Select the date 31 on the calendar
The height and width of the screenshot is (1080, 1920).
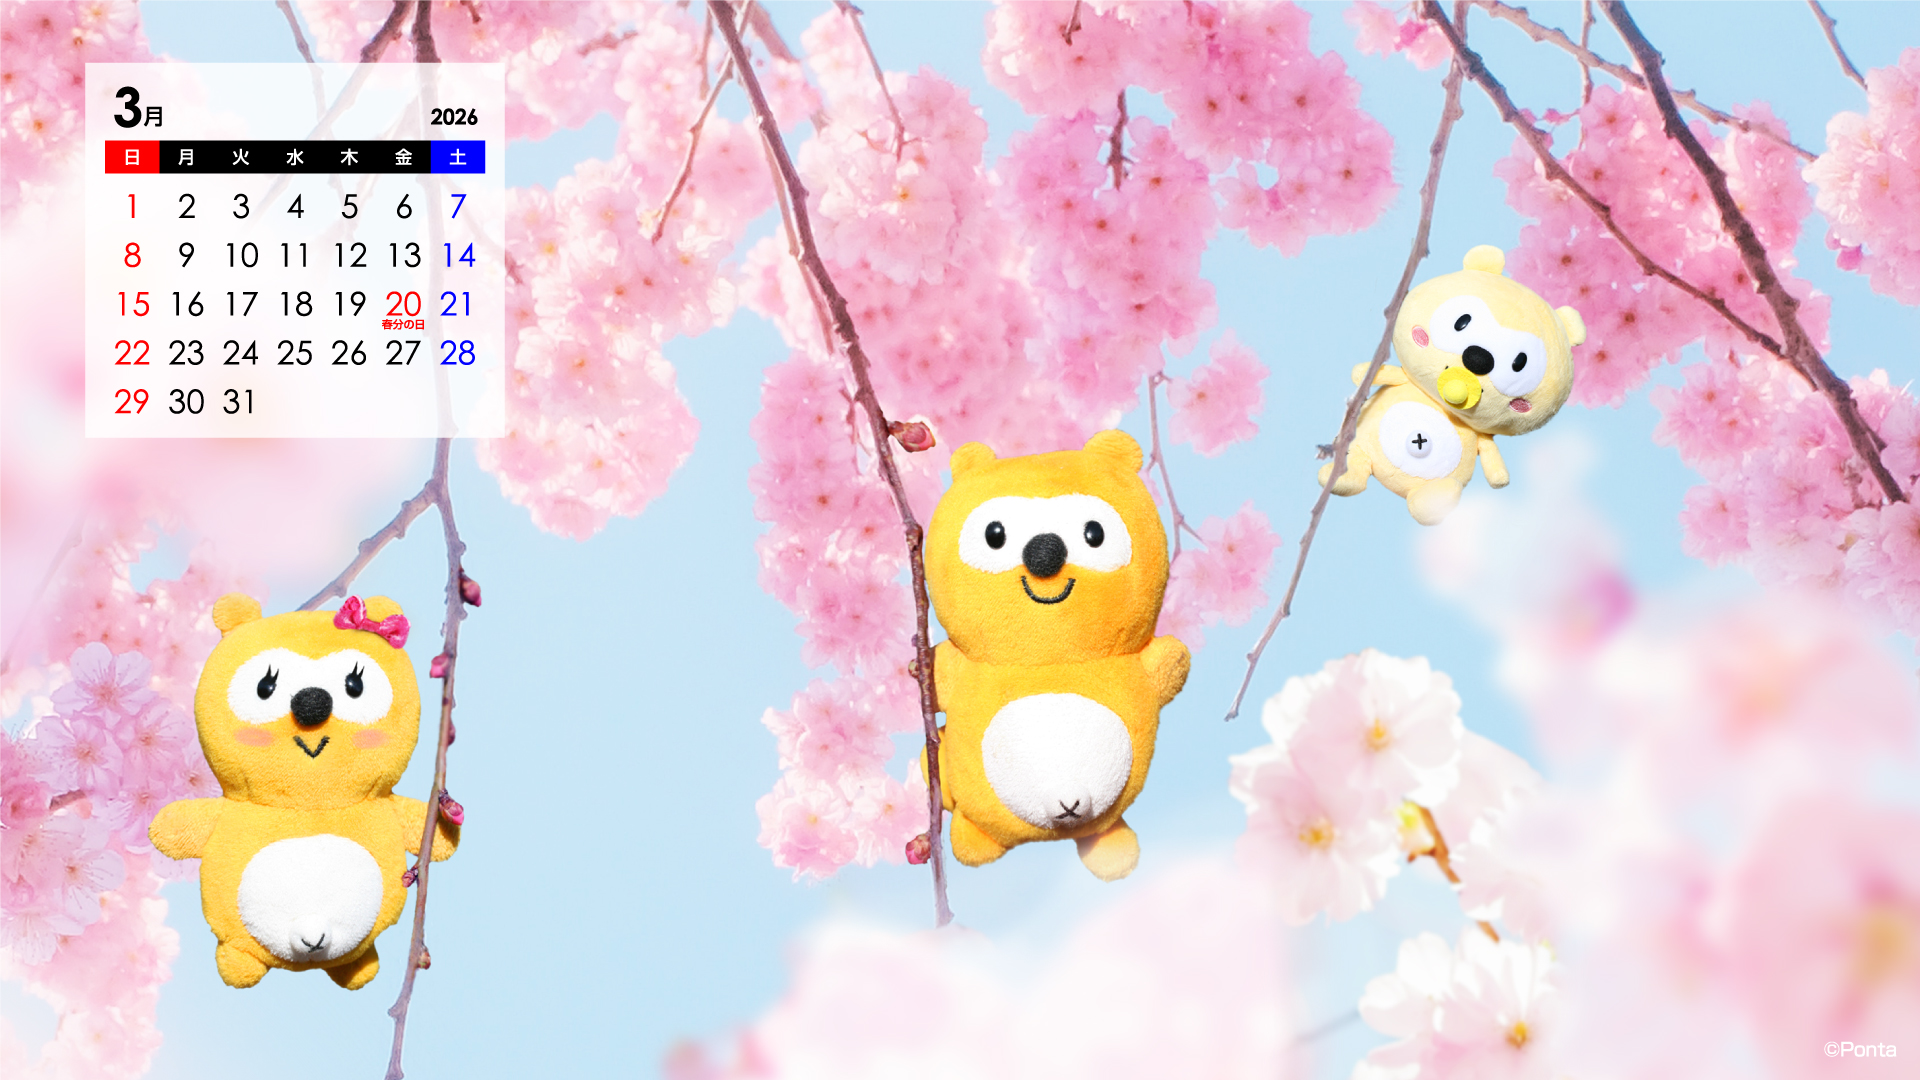pos(239,402)
